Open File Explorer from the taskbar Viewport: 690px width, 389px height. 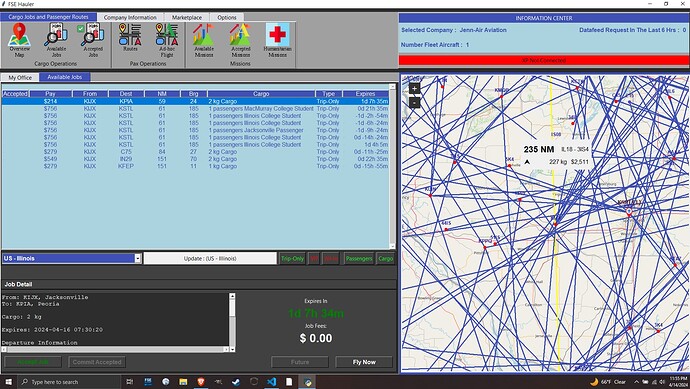pos(183,382)
